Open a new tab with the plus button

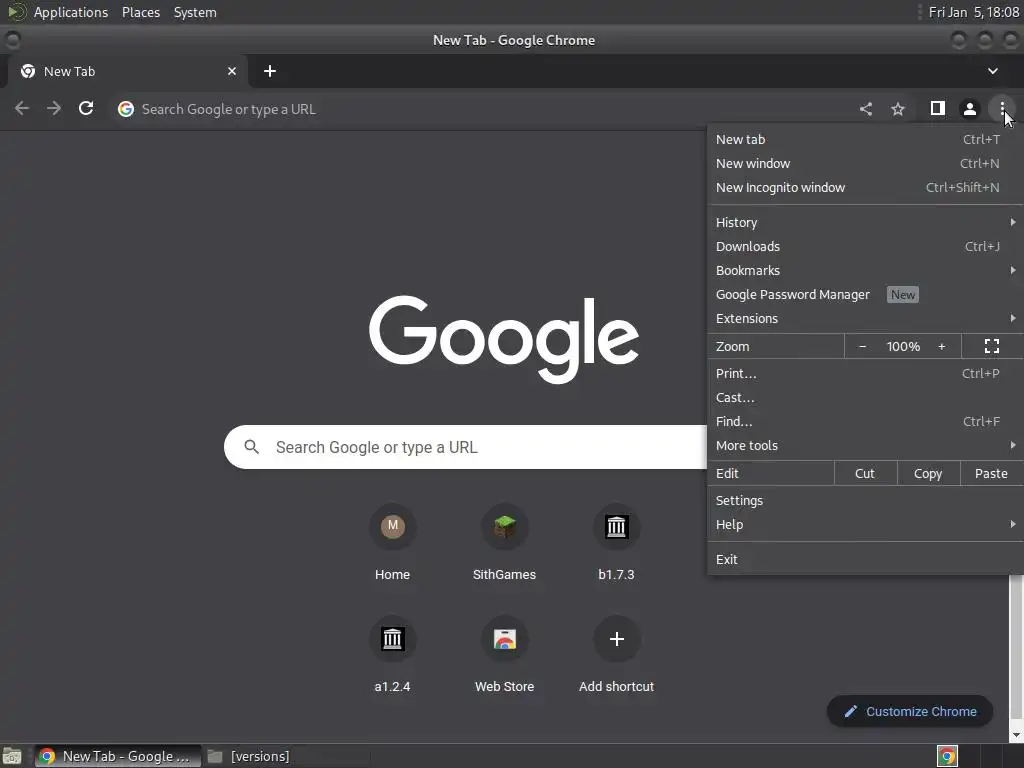pos(270,71)
